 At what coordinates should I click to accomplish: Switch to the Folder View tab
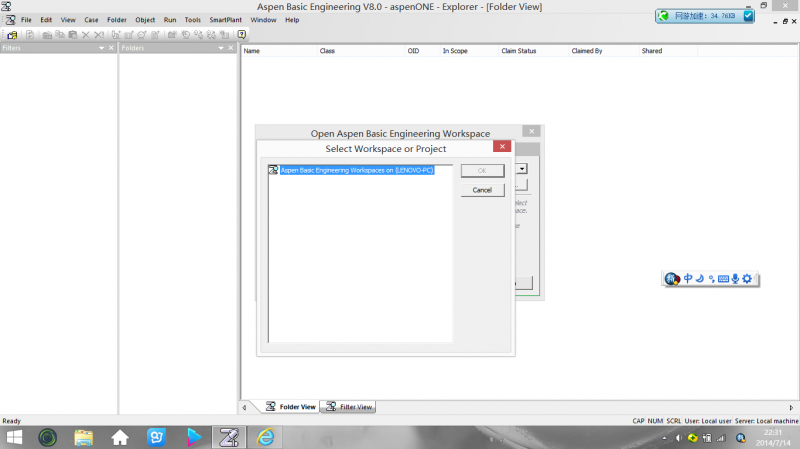tap(291, 407)
